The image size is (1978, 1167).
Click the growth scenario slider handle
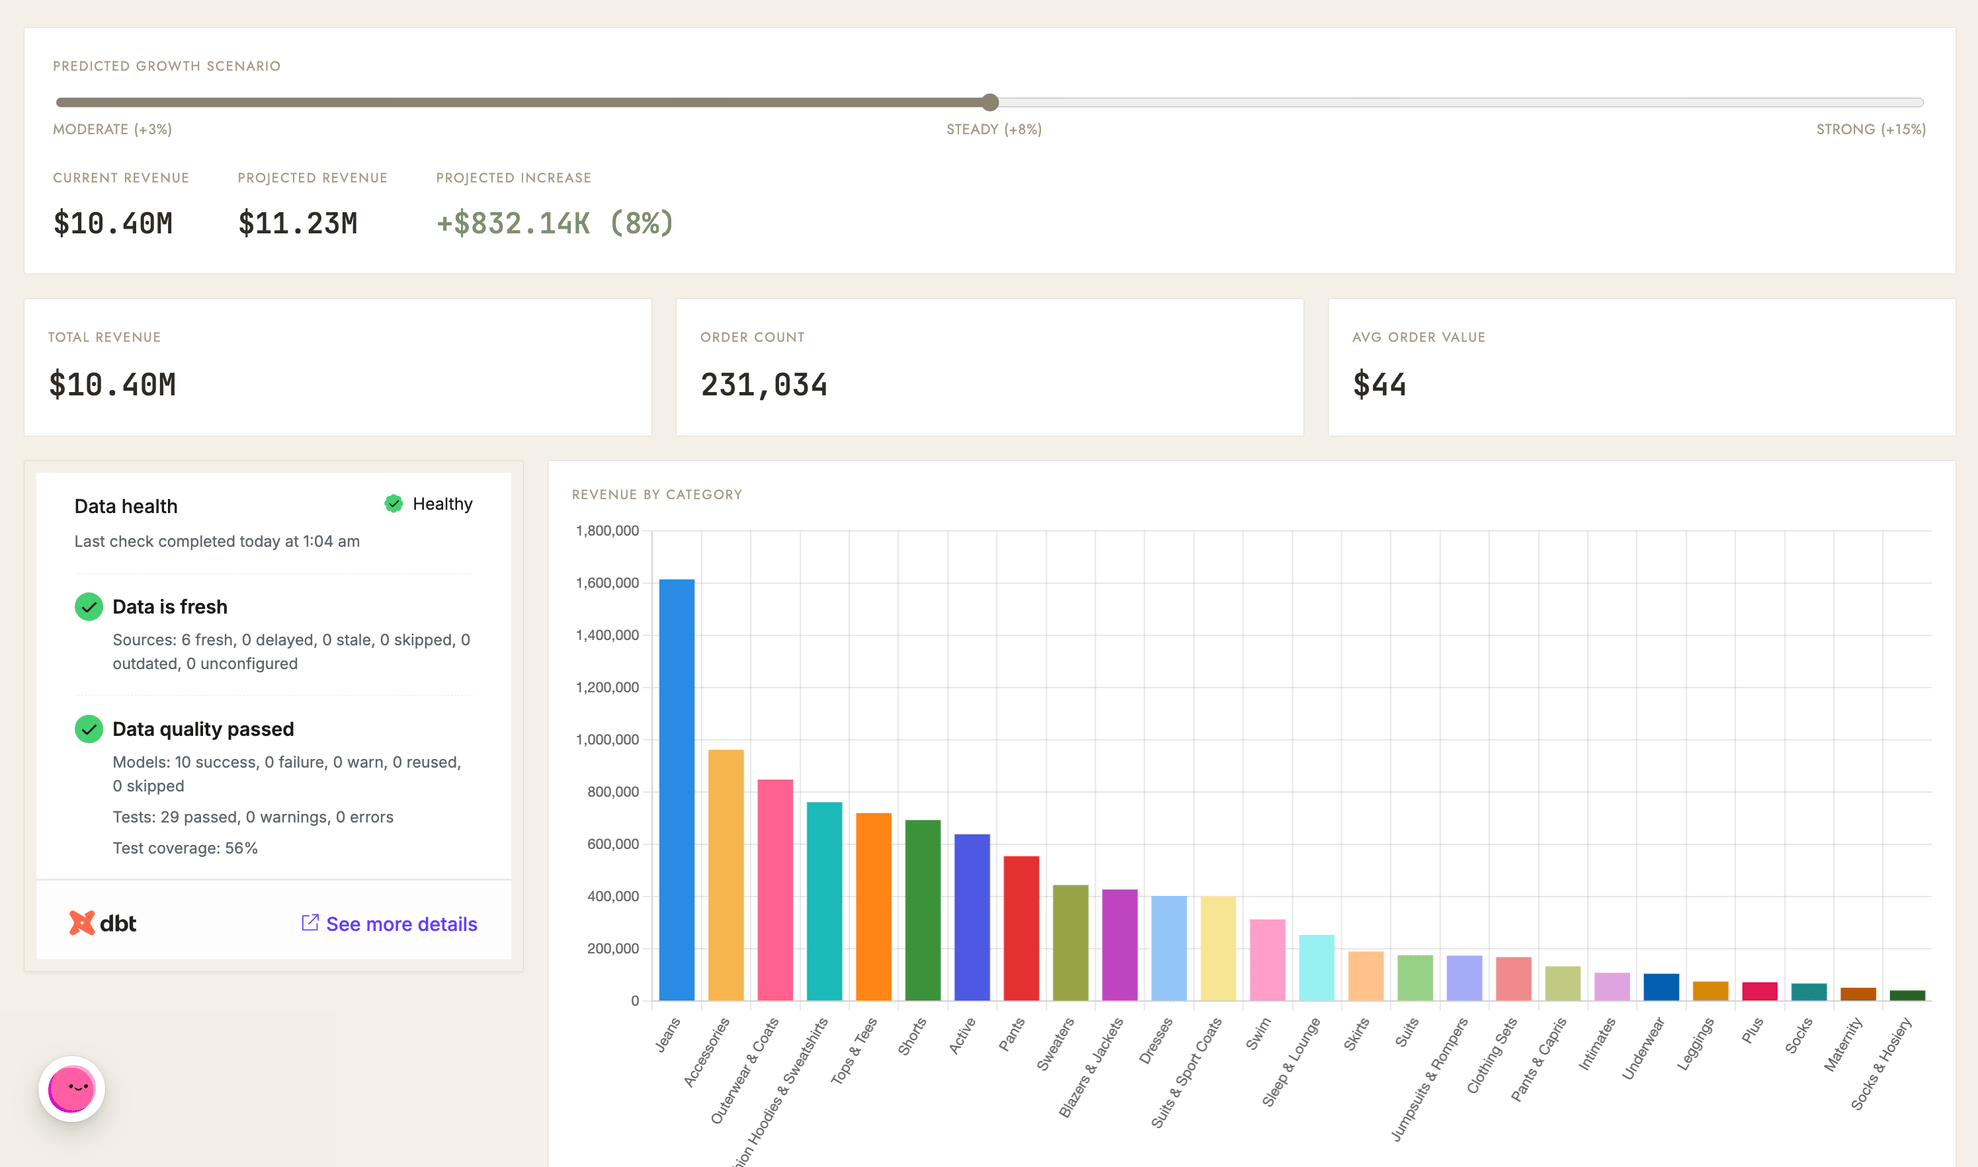click(x=990, y=102)
